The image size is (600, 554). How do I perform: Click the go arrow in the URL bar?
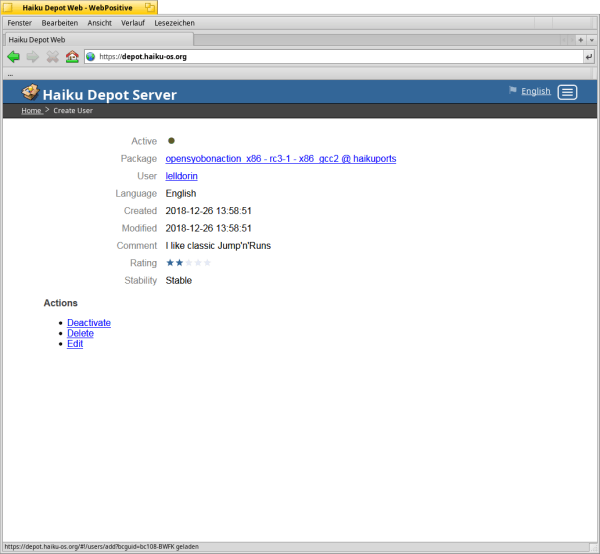[589, 57]
